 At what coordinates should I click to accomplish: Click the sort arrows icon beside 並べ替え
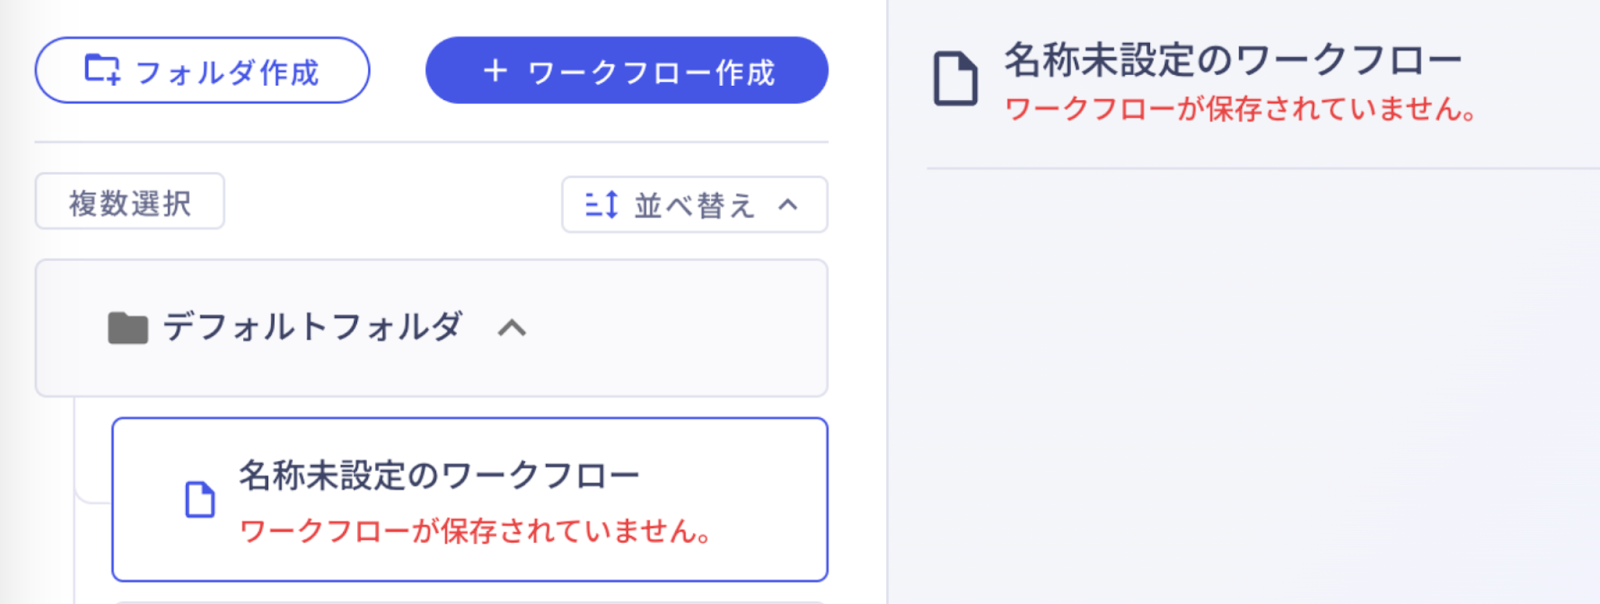point(601,205)
